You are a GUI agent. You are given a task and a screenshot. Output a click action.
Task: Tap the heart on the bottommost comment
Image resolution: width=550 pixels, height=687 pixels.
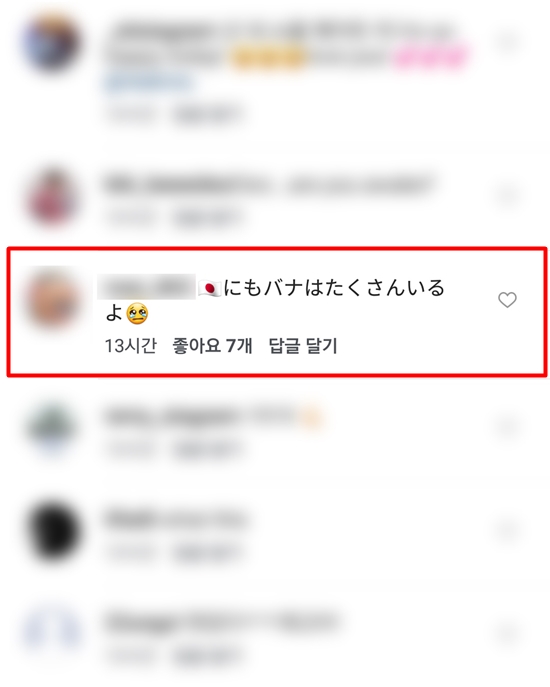(507, 634)
